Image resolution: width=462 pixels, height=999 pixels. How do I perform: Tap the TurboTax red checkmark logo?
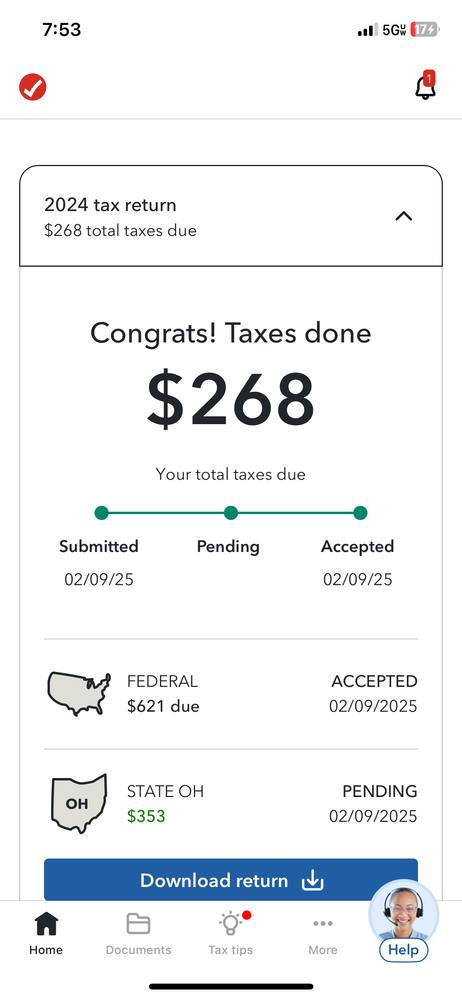(32, 87)
